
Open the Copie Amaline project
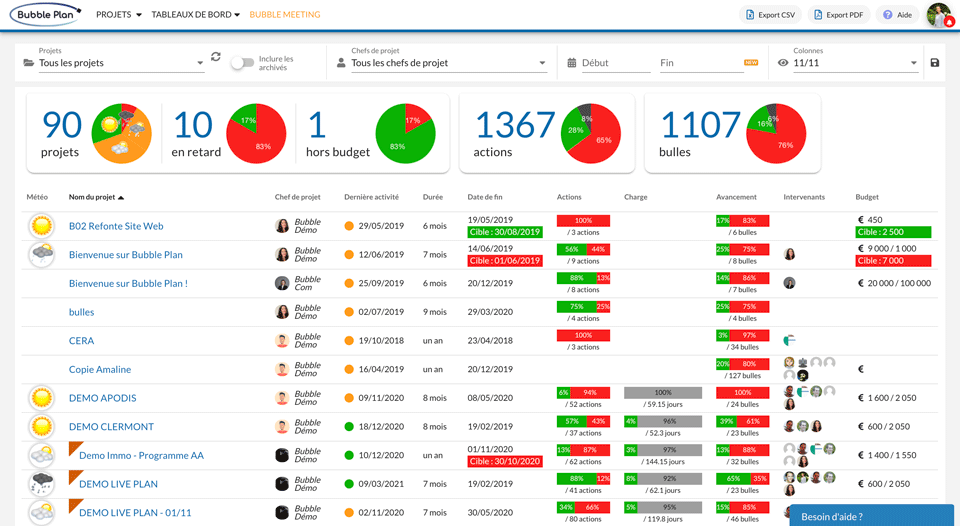point(100,370)
